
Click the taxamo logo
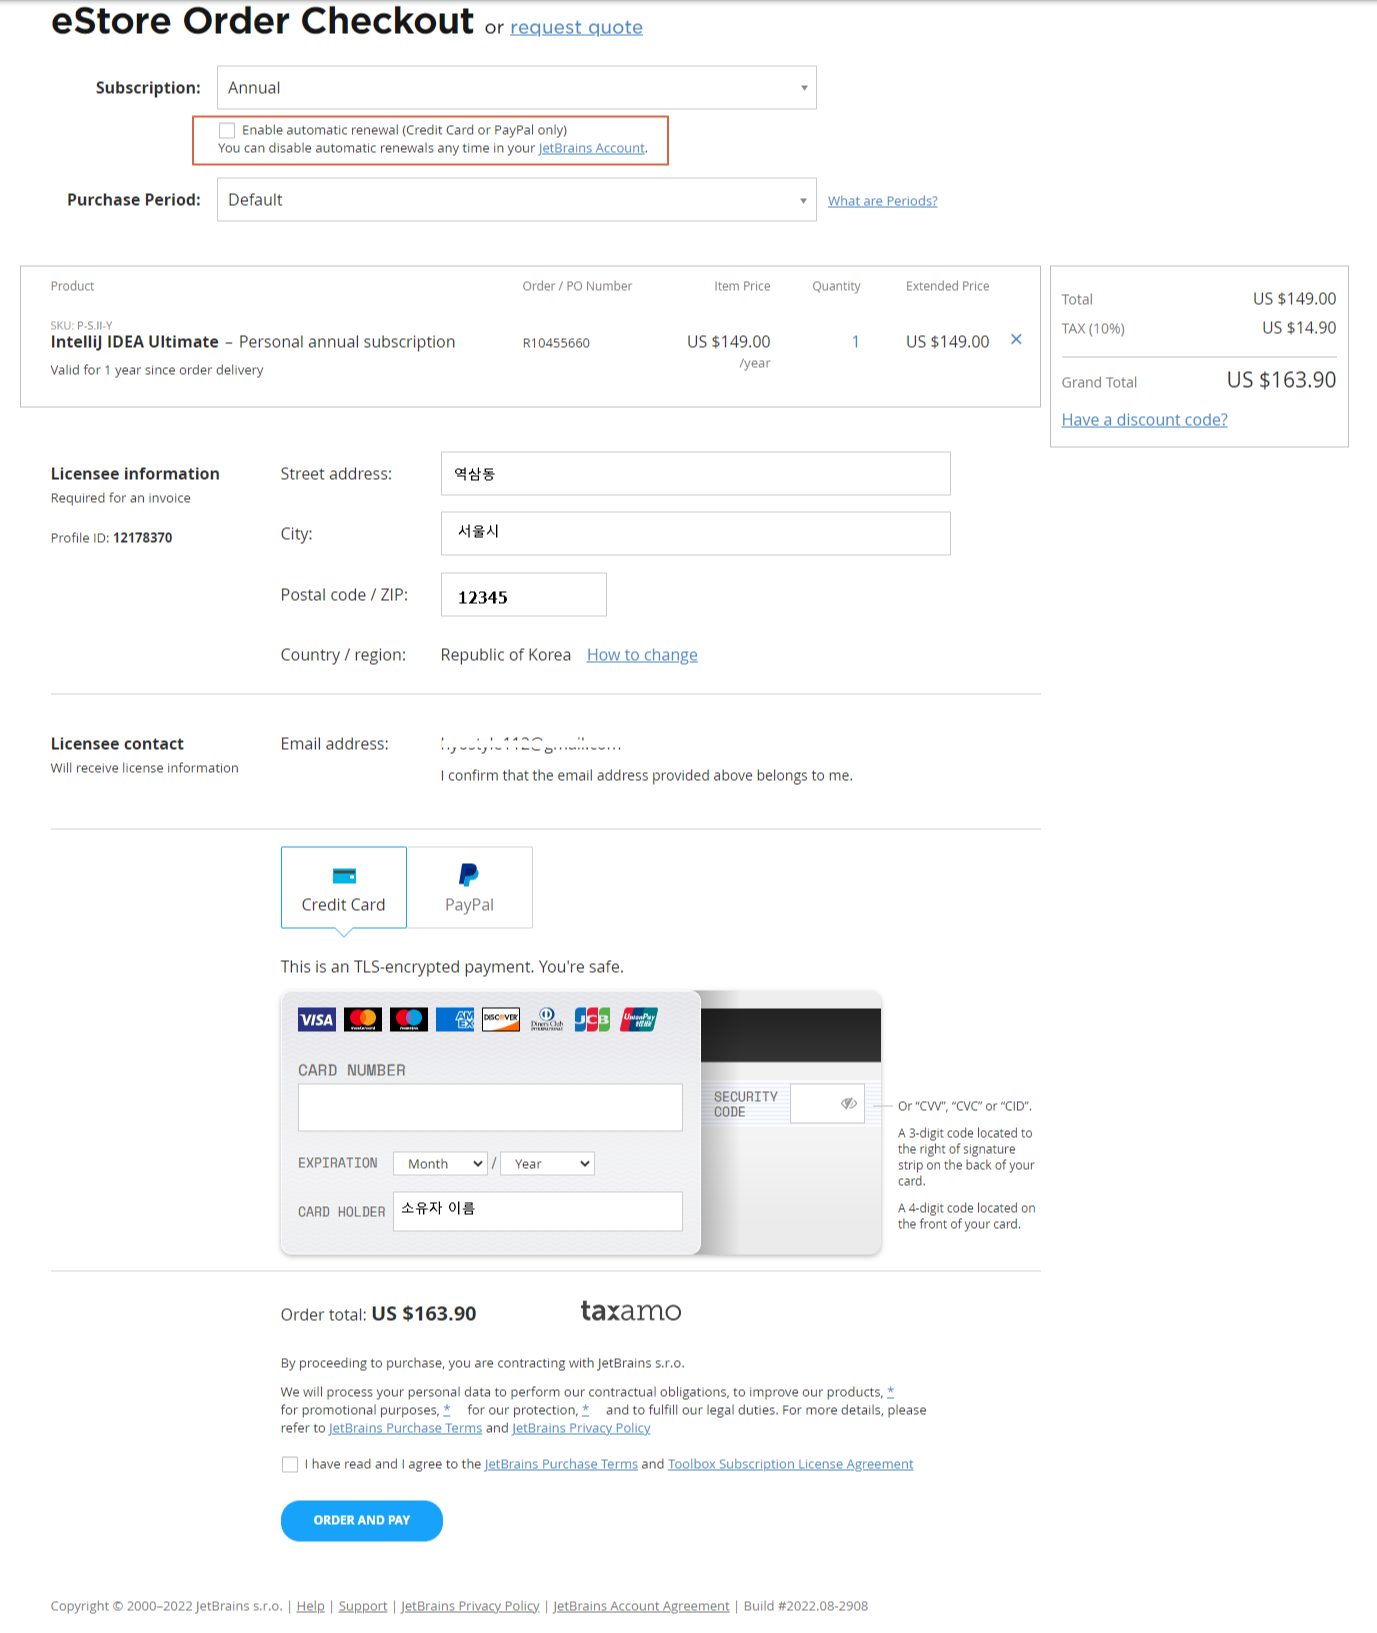coord(631,1311)
